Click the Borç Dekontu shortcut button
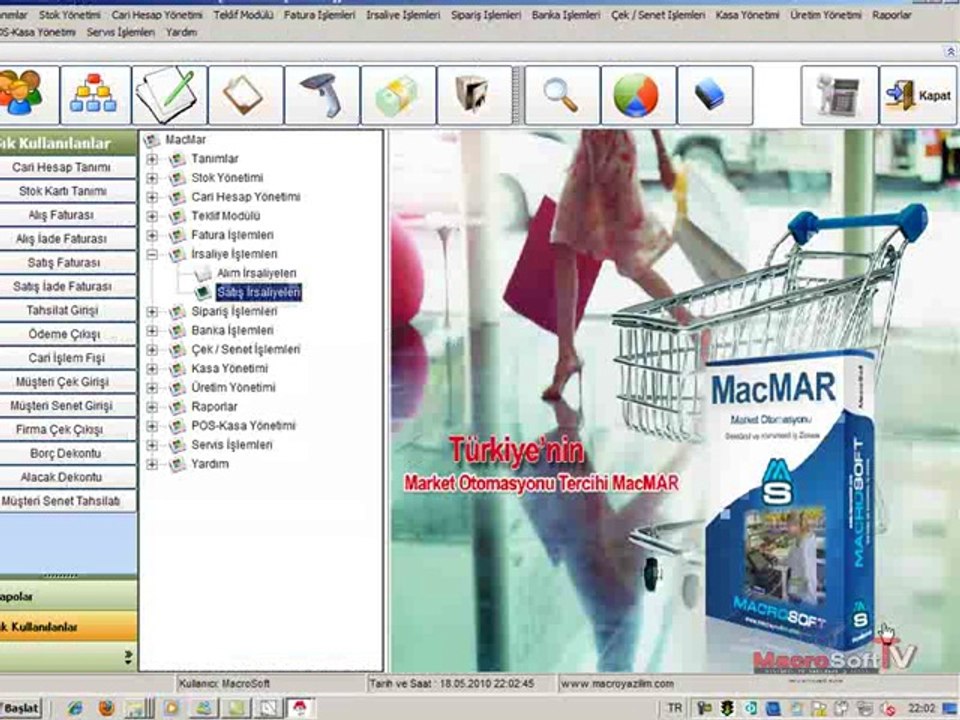This screenshot has width=960, height=720. (67, 454)
